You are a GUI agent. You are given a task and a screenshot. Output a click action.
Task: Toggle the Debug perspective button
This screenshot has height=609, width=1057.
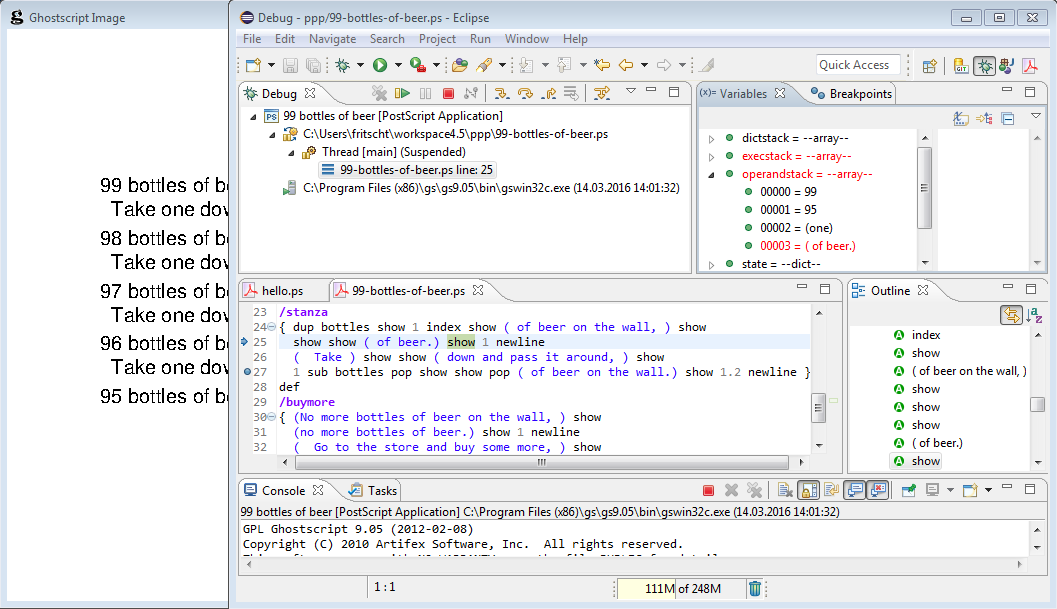pos(984,65)
